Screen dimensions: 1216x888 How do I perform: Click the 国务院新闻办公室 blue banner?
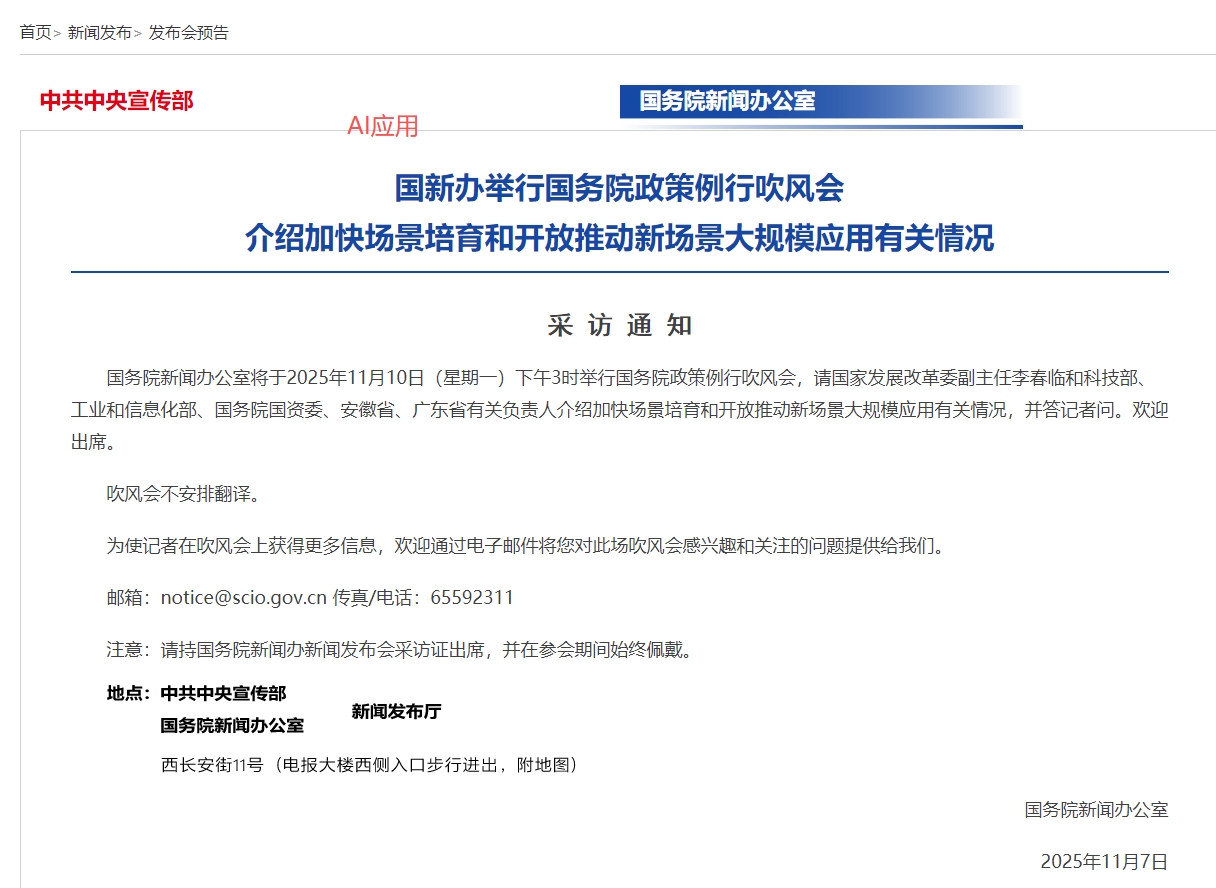(x=821, y=101)
